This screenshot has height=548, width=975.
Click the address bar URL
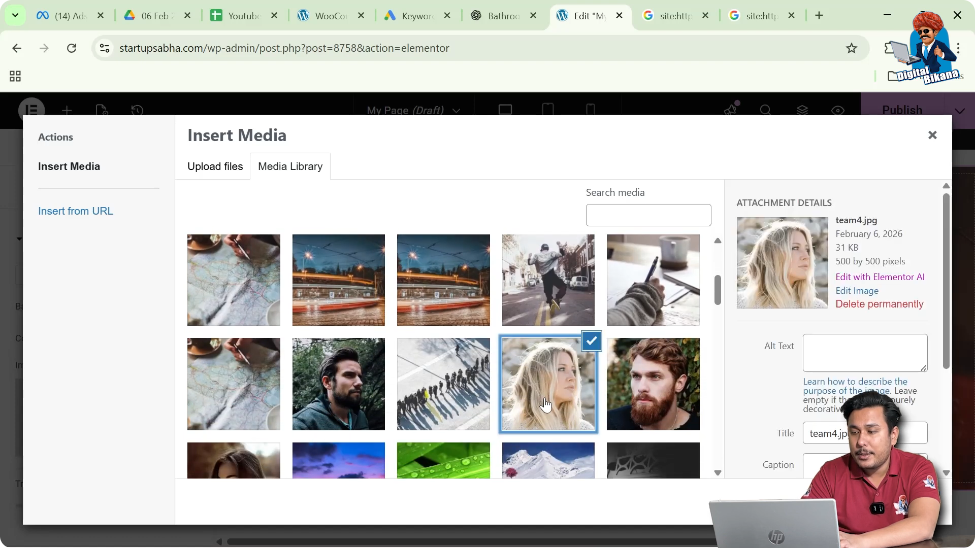[284, 48]
